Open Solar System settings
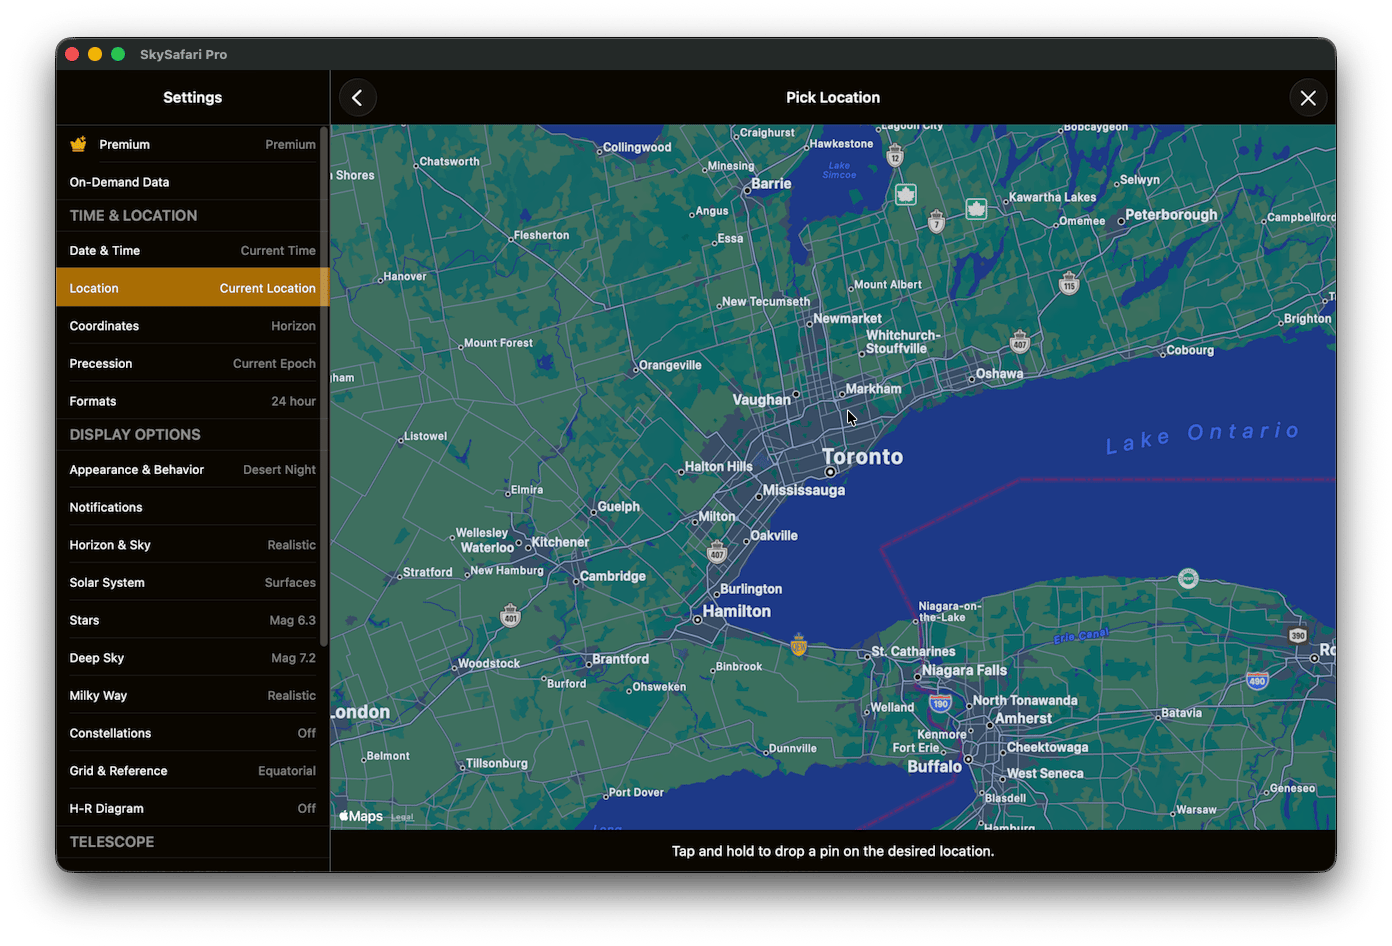This screenshot has height=946, width=1392. click(192, 583)
